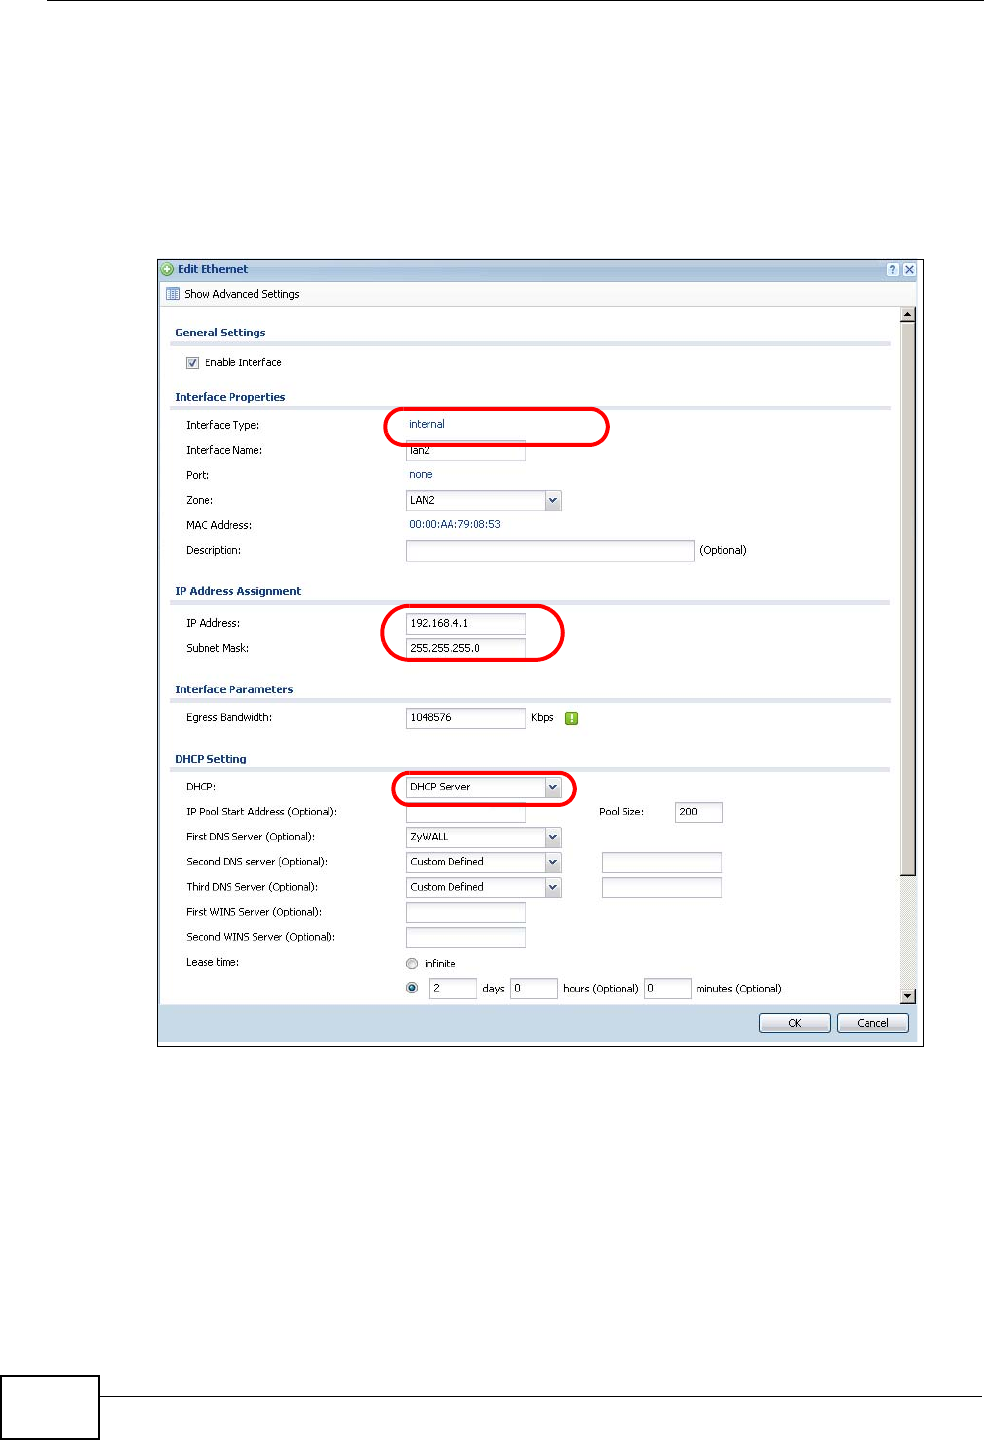Click the Description input field

click(x=550, y=551)
